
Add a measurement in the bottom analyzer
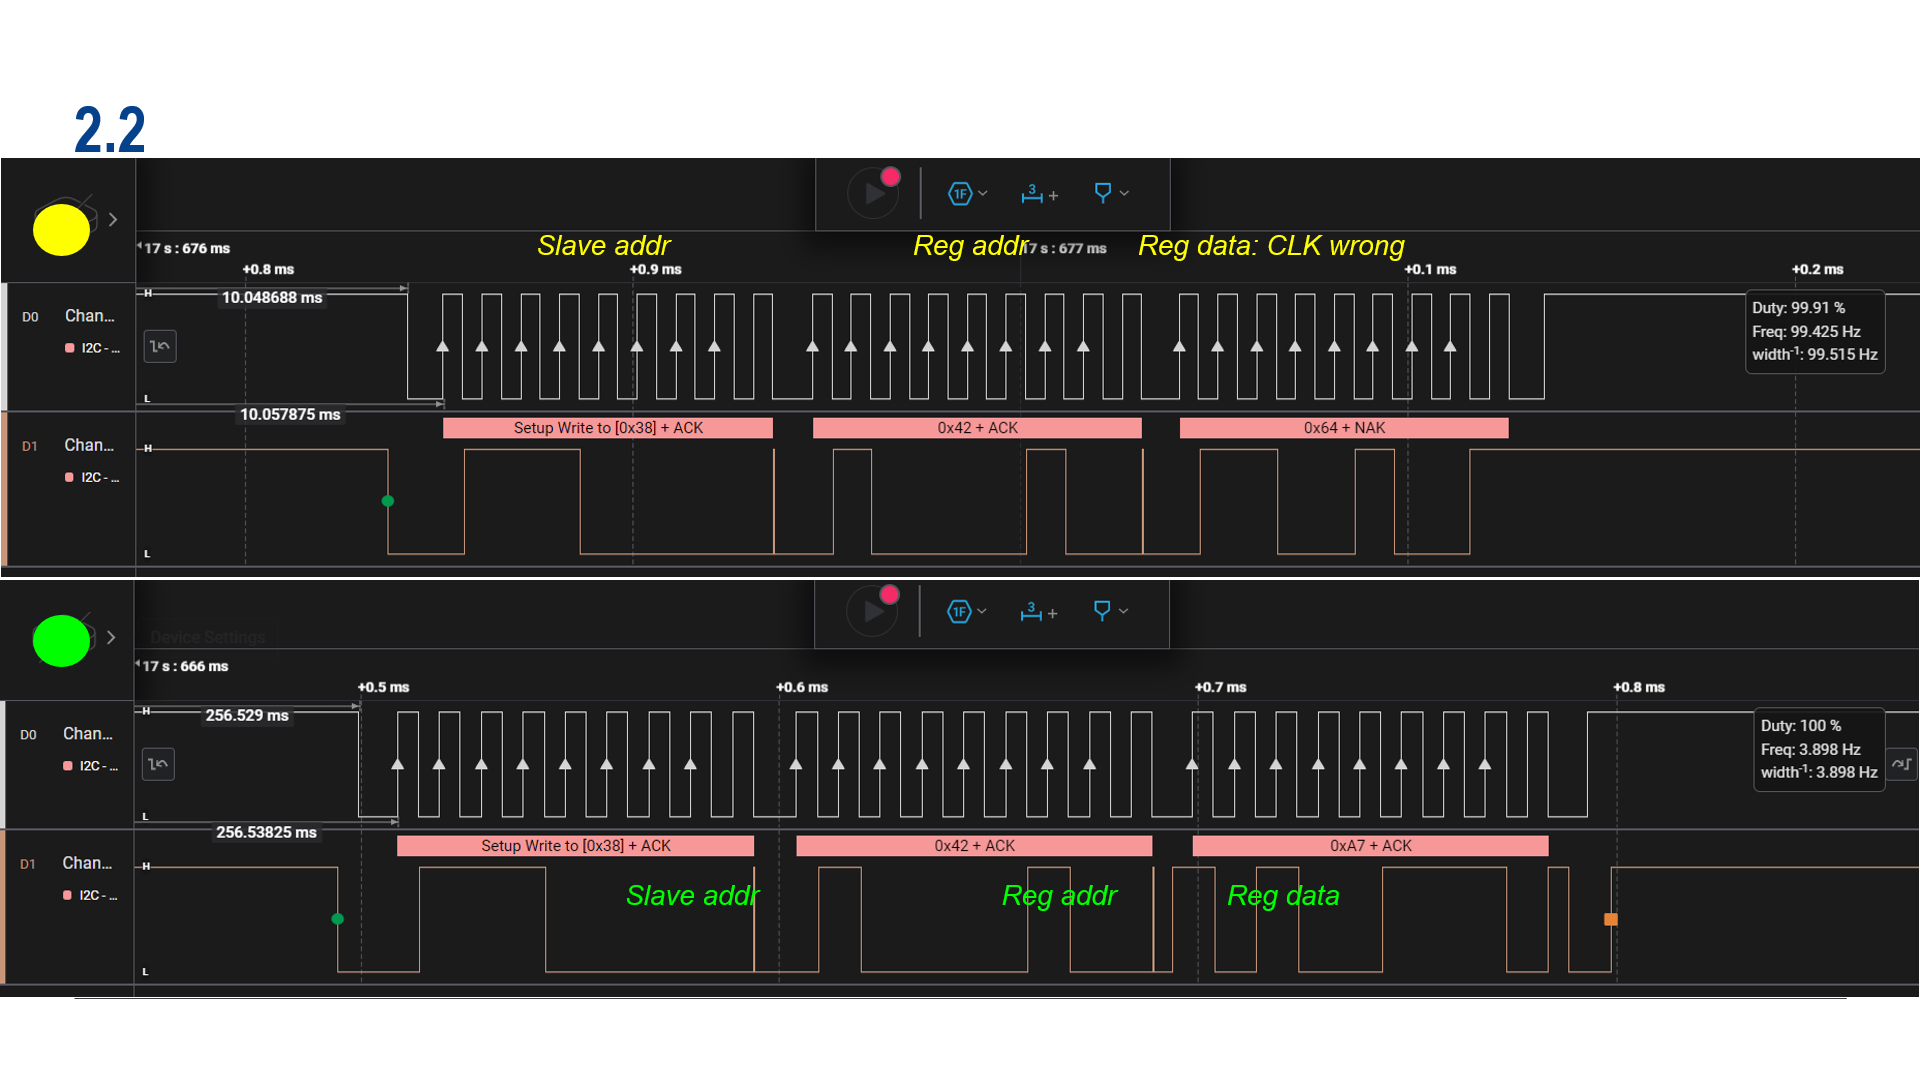1038,611
